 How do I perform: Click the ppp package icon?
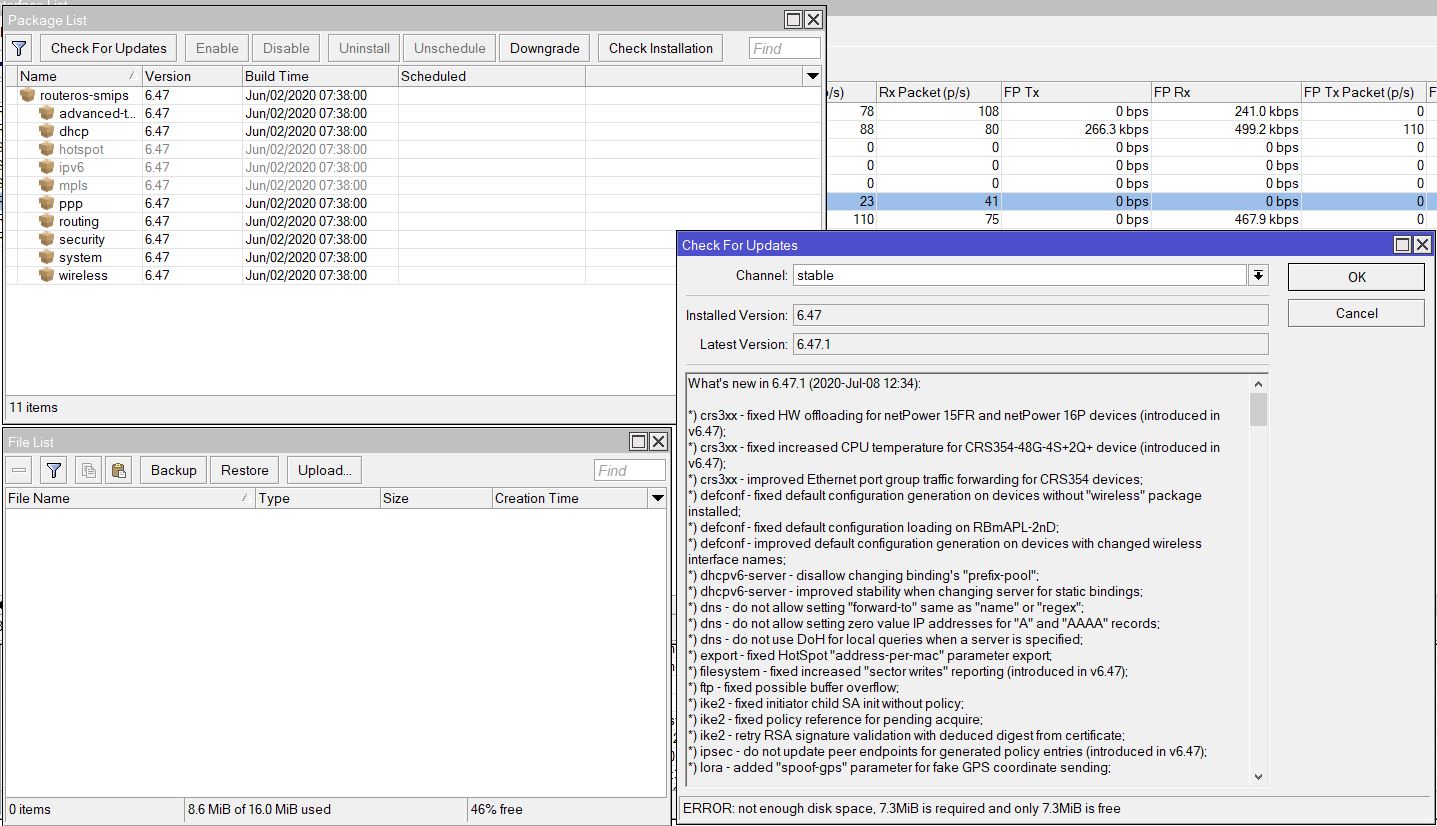(x=46, y=203)
